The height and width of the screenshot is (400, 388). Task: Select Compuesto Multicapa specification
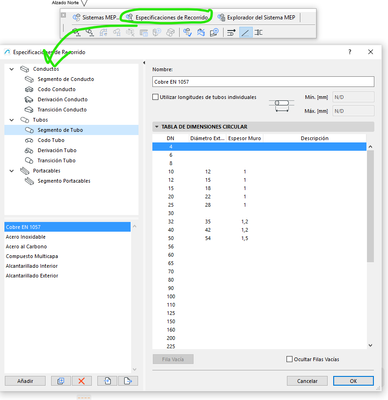point(32,256)
